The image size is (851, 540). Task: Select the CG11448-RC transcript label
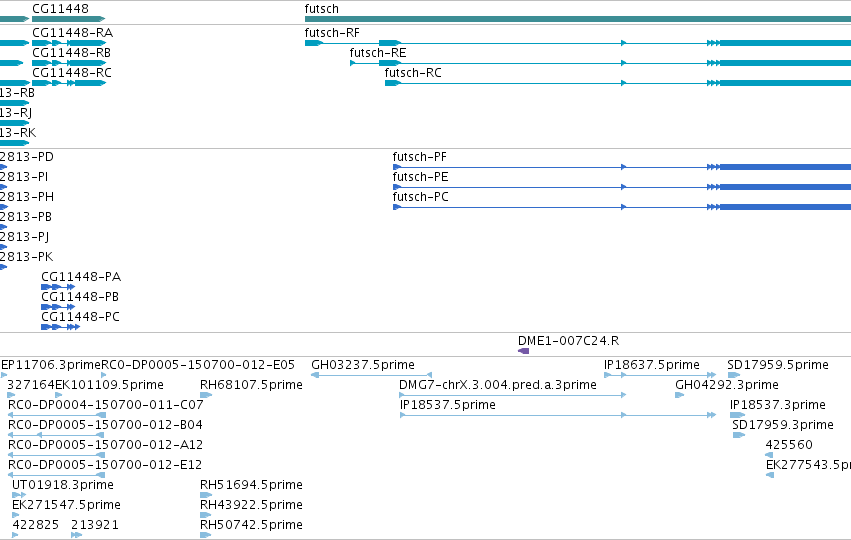72,73
